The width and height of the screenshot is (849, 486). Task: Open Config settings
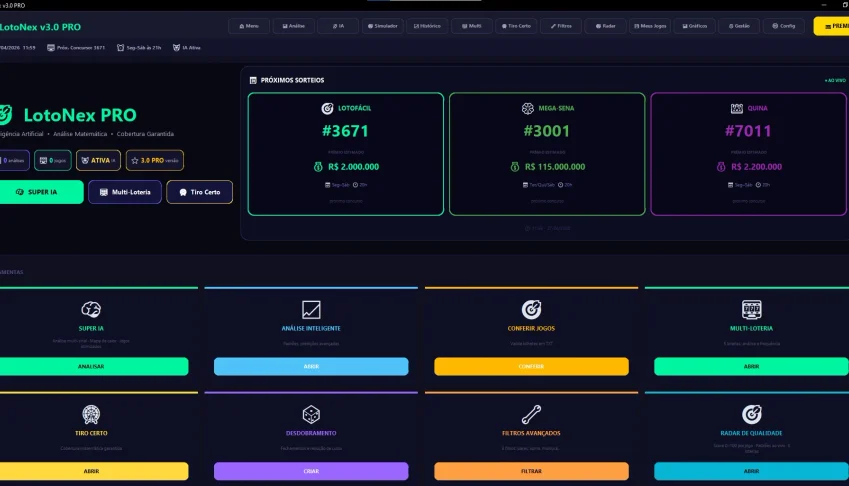coord(783,26)
